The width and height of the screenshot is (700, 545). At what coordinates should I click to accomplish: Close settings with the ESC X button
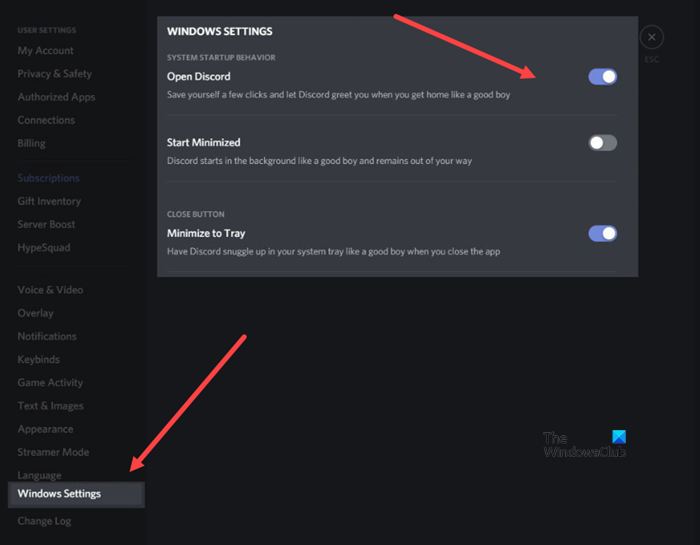pos(651,38)
